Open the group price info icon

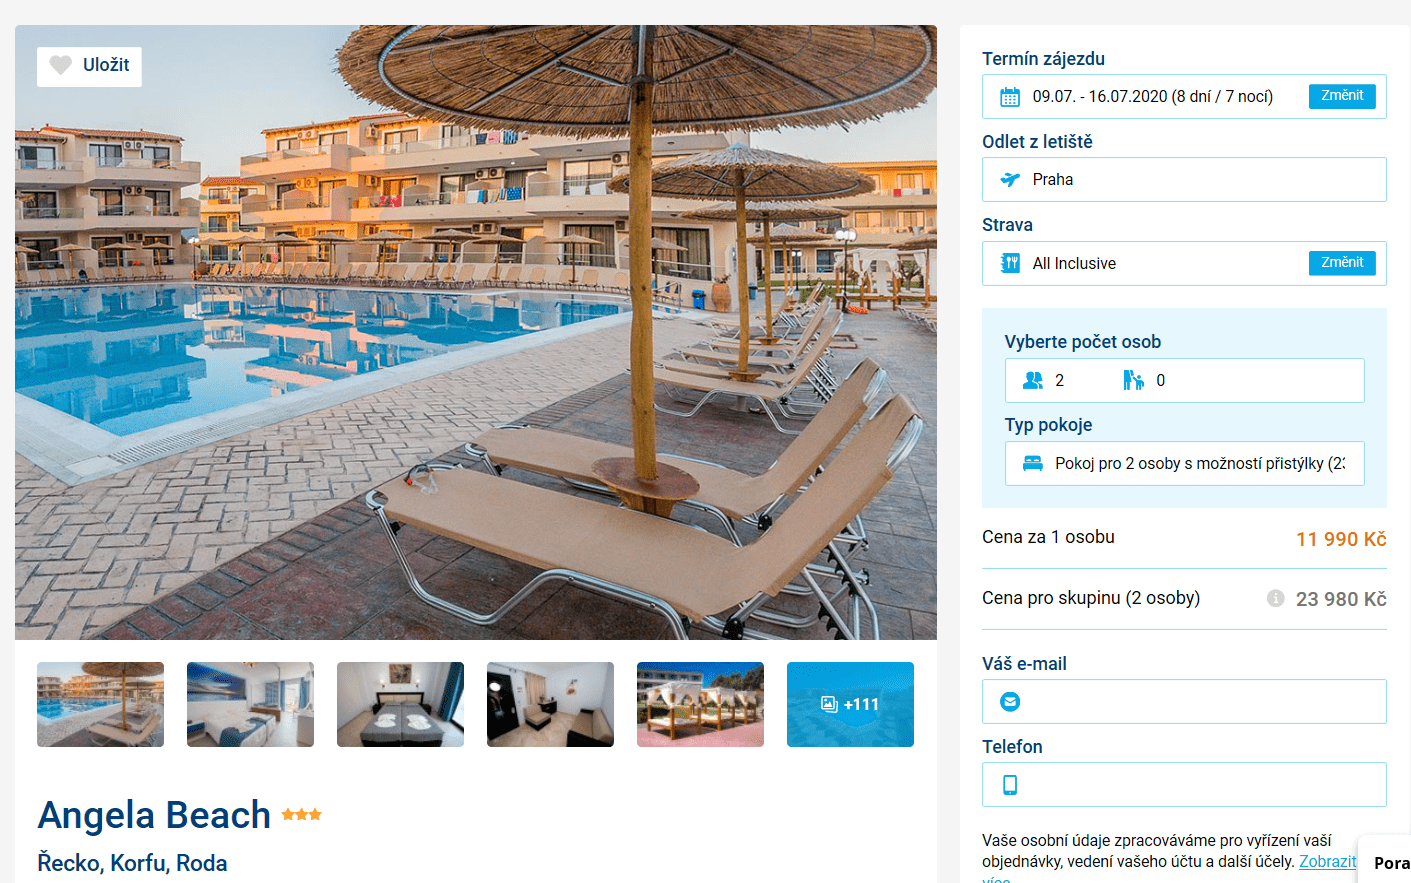[1275, 598]
